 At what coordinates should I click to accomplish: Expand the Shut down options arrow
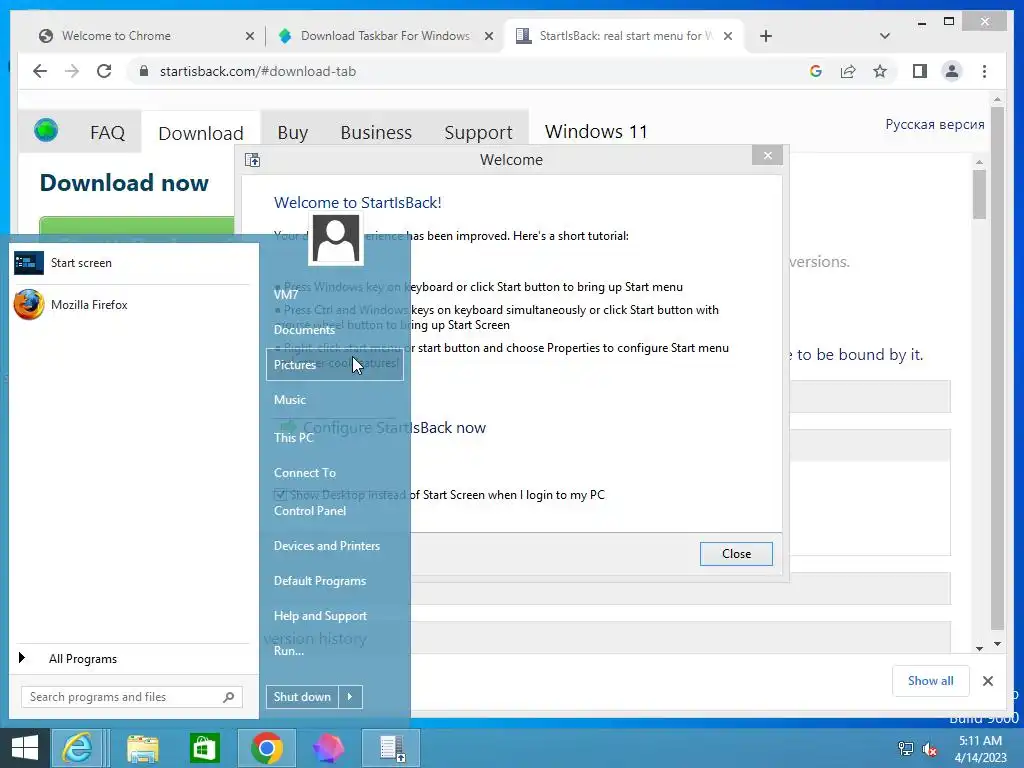click(x=350, y=697)
